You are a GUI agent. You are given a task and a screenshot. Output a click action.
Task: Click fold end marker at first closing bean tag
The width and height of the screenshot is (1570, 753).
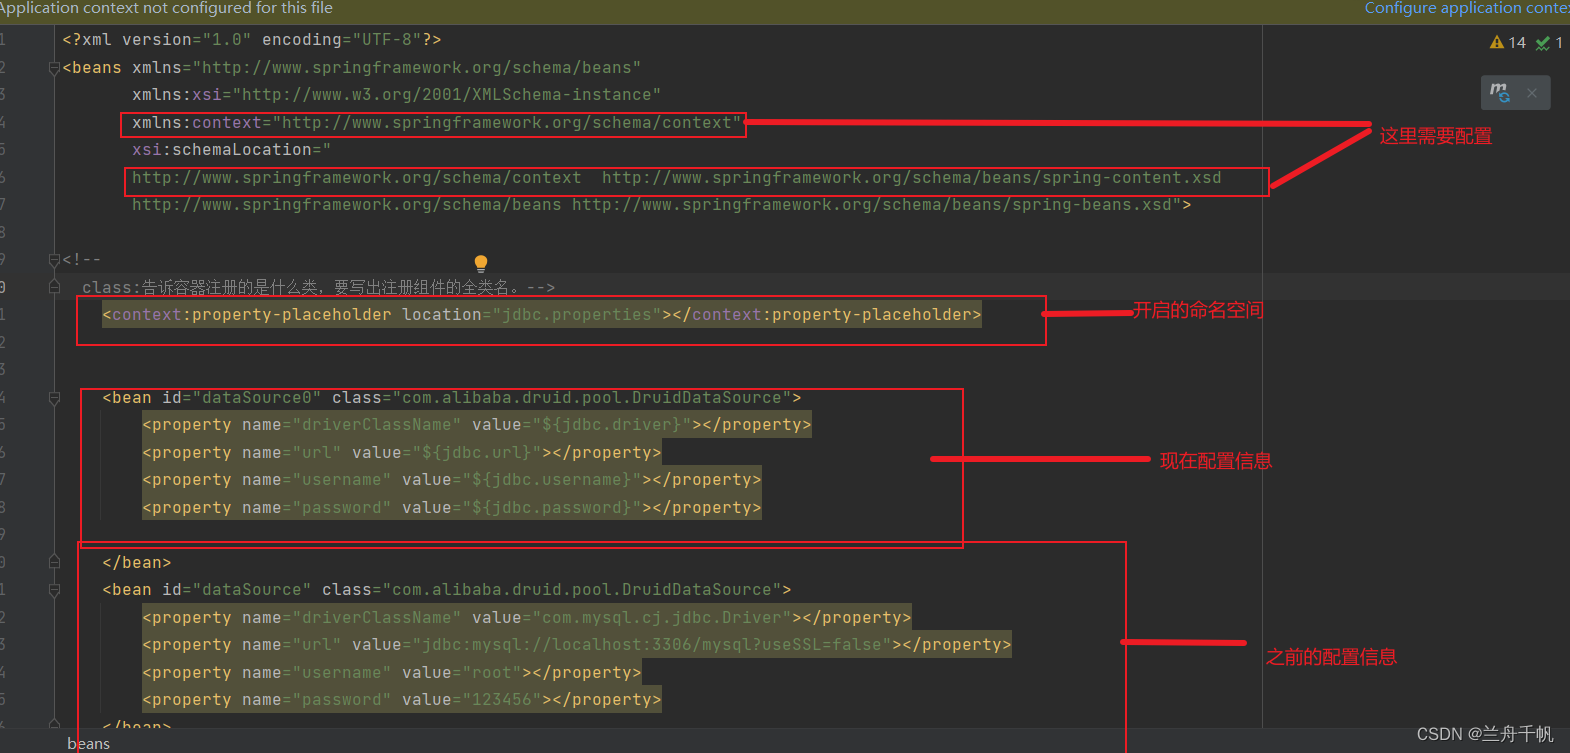54,563
